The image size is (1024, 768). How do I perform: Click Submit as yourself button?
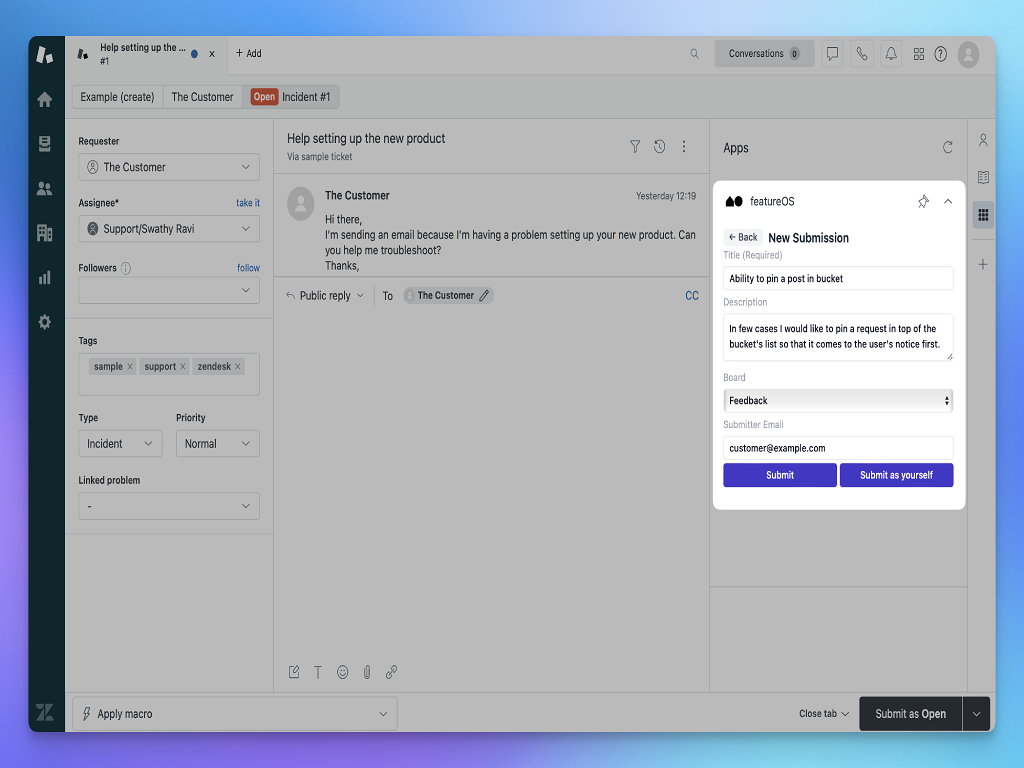pos(896,475)
